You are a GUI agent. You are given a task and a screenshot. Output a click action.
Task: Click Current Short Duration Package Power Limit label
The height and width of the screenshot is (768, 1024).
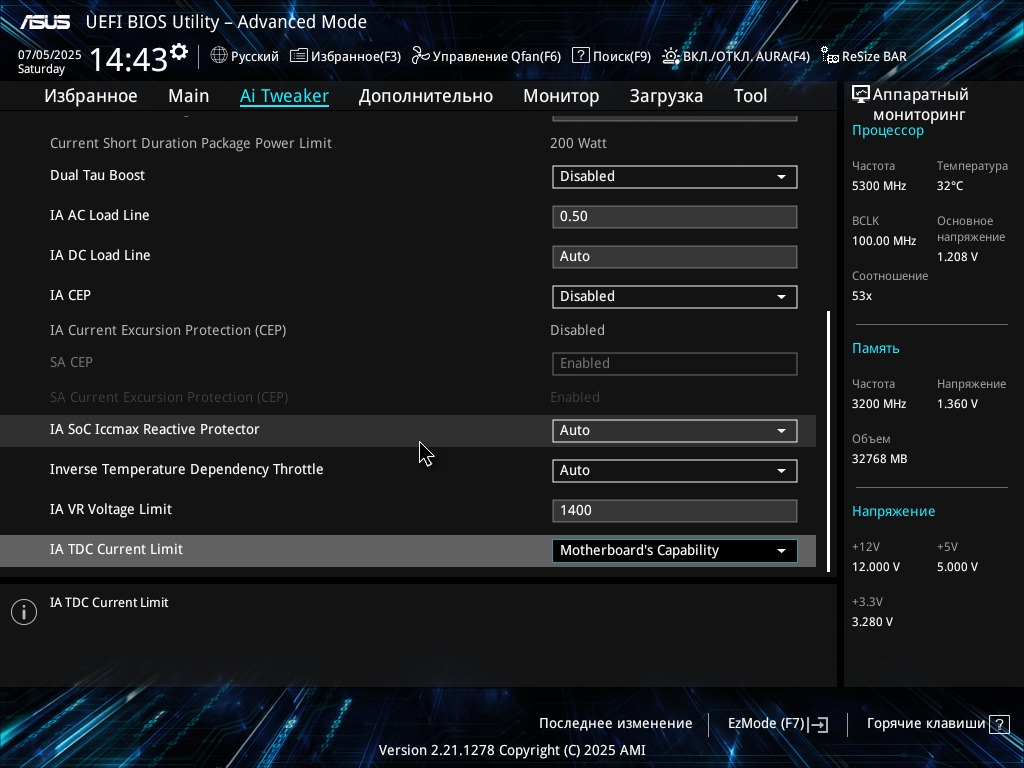pyautogui.click(x=191, y=143)
